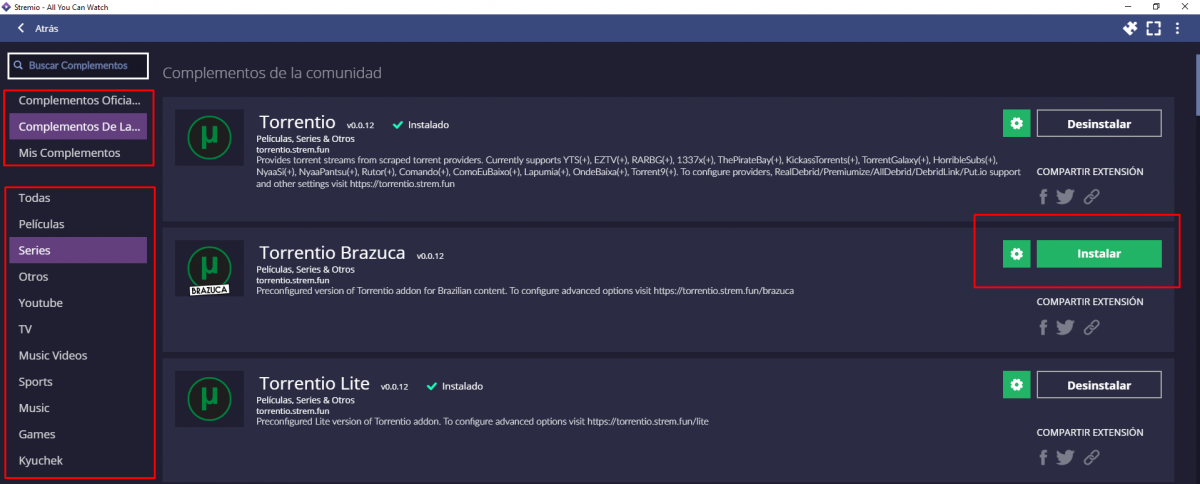Viewport: 1200px width, 484px height.
Task: Uninstall the Torrentio addon
Action: [x=1099, y=123]
